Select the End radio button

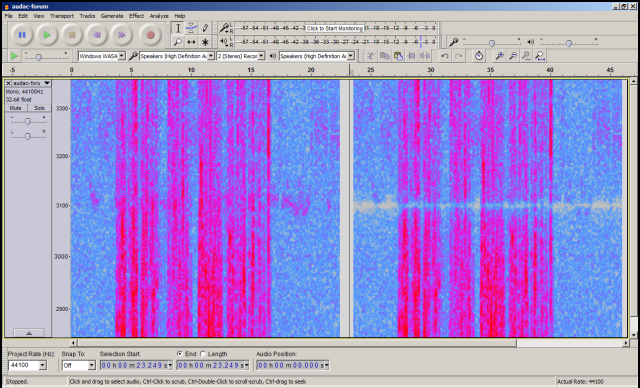[x=180, y=354]
